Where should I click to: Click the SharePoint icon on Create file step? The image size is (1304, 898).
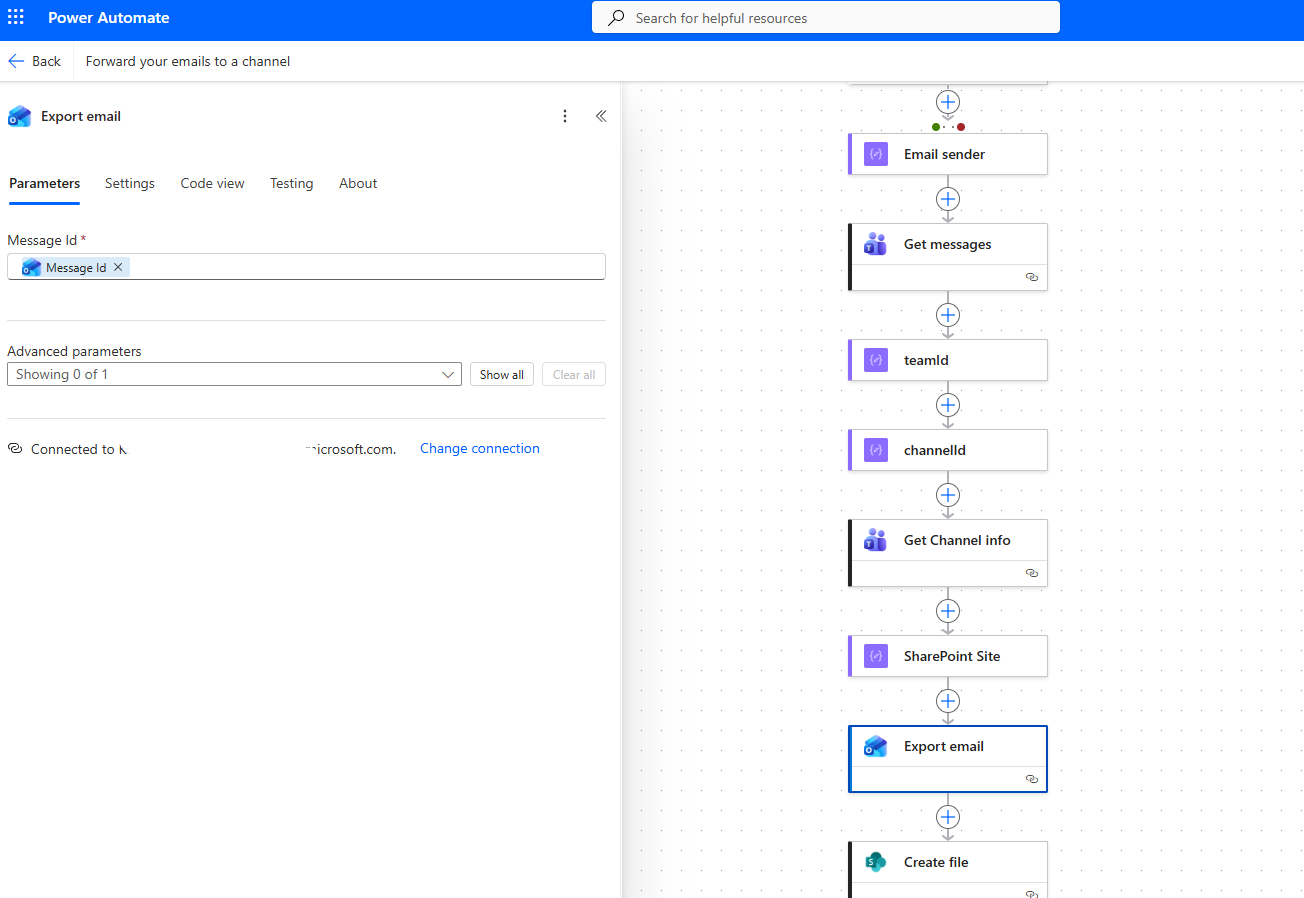(x=875, y=862)
